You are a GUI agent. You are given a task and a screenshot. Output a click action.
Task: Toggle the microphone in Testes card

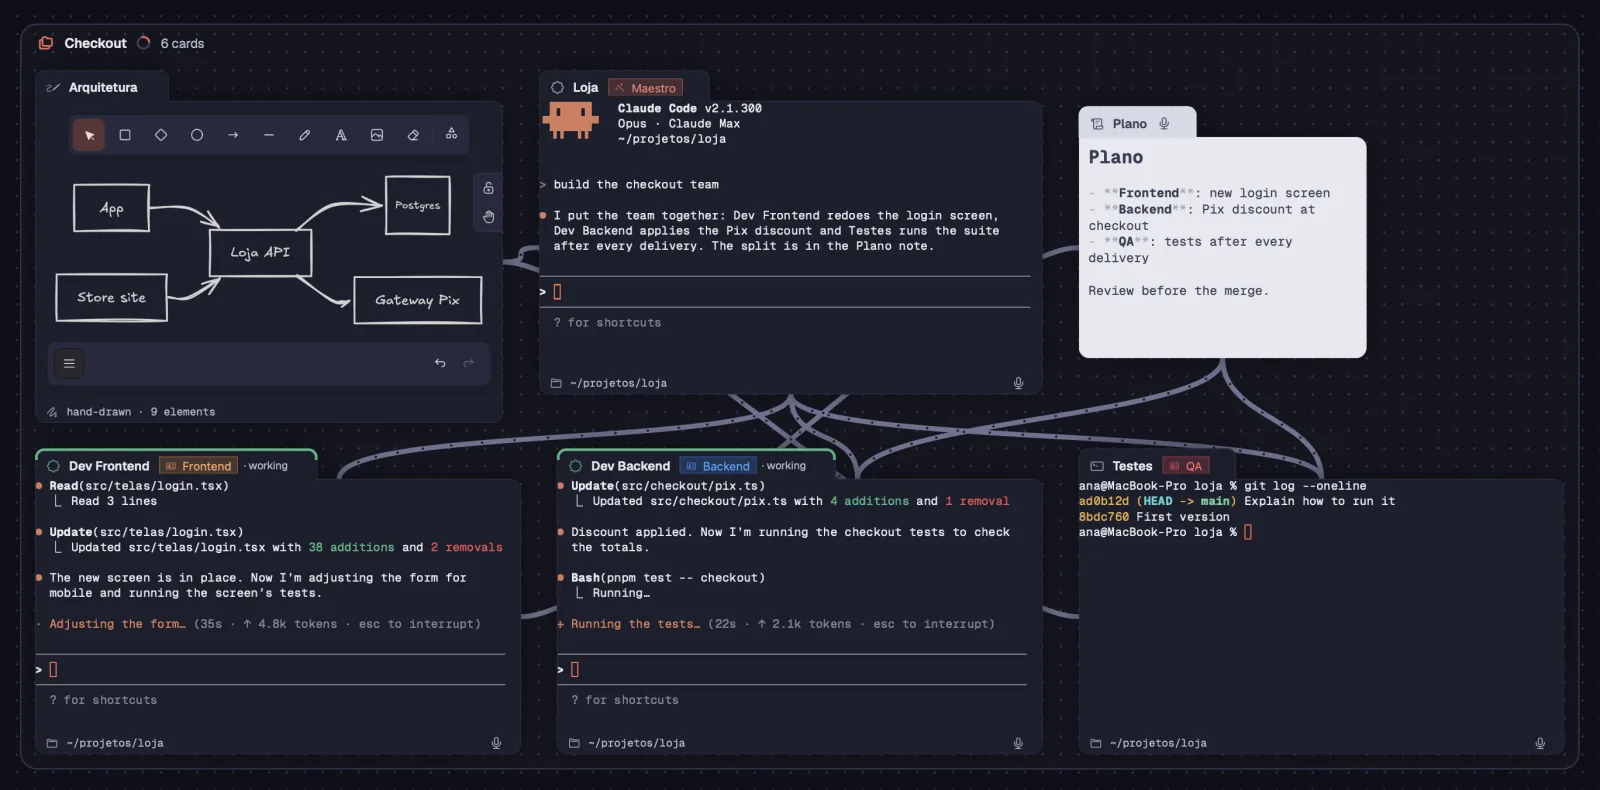1540,743
